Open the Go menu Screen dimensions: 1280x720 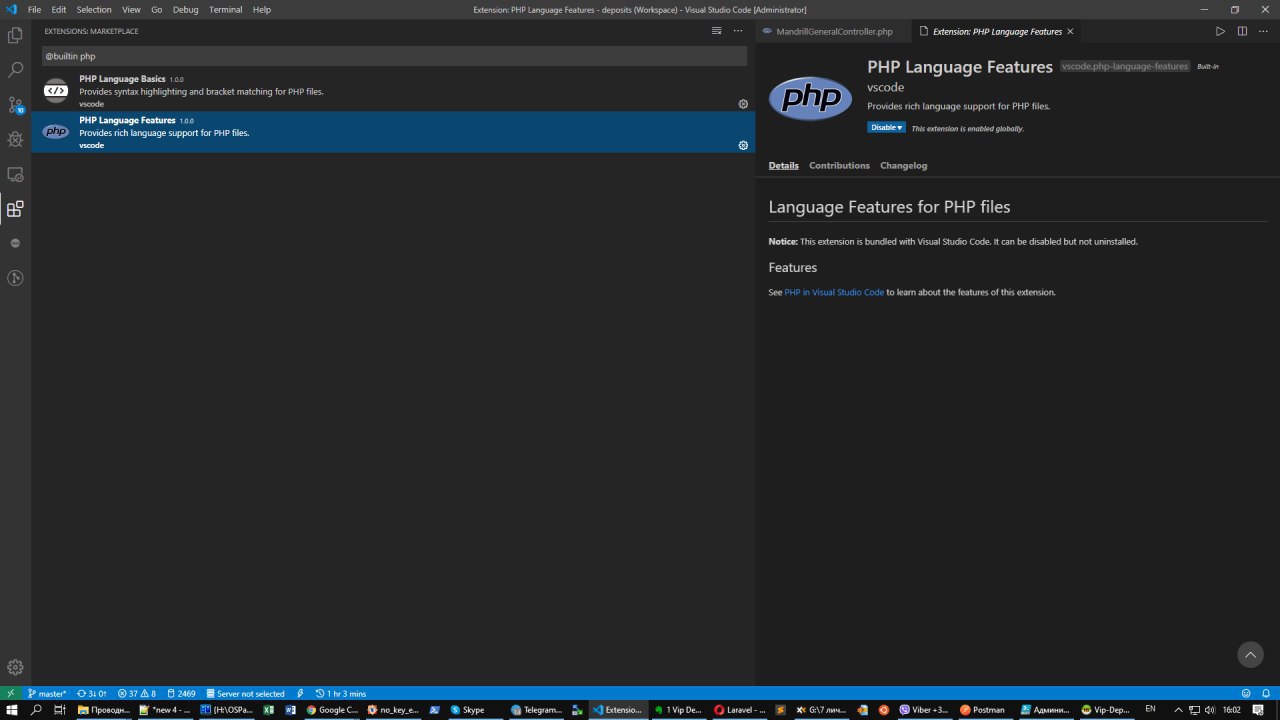pyautogui.click(x=157, y=9)
